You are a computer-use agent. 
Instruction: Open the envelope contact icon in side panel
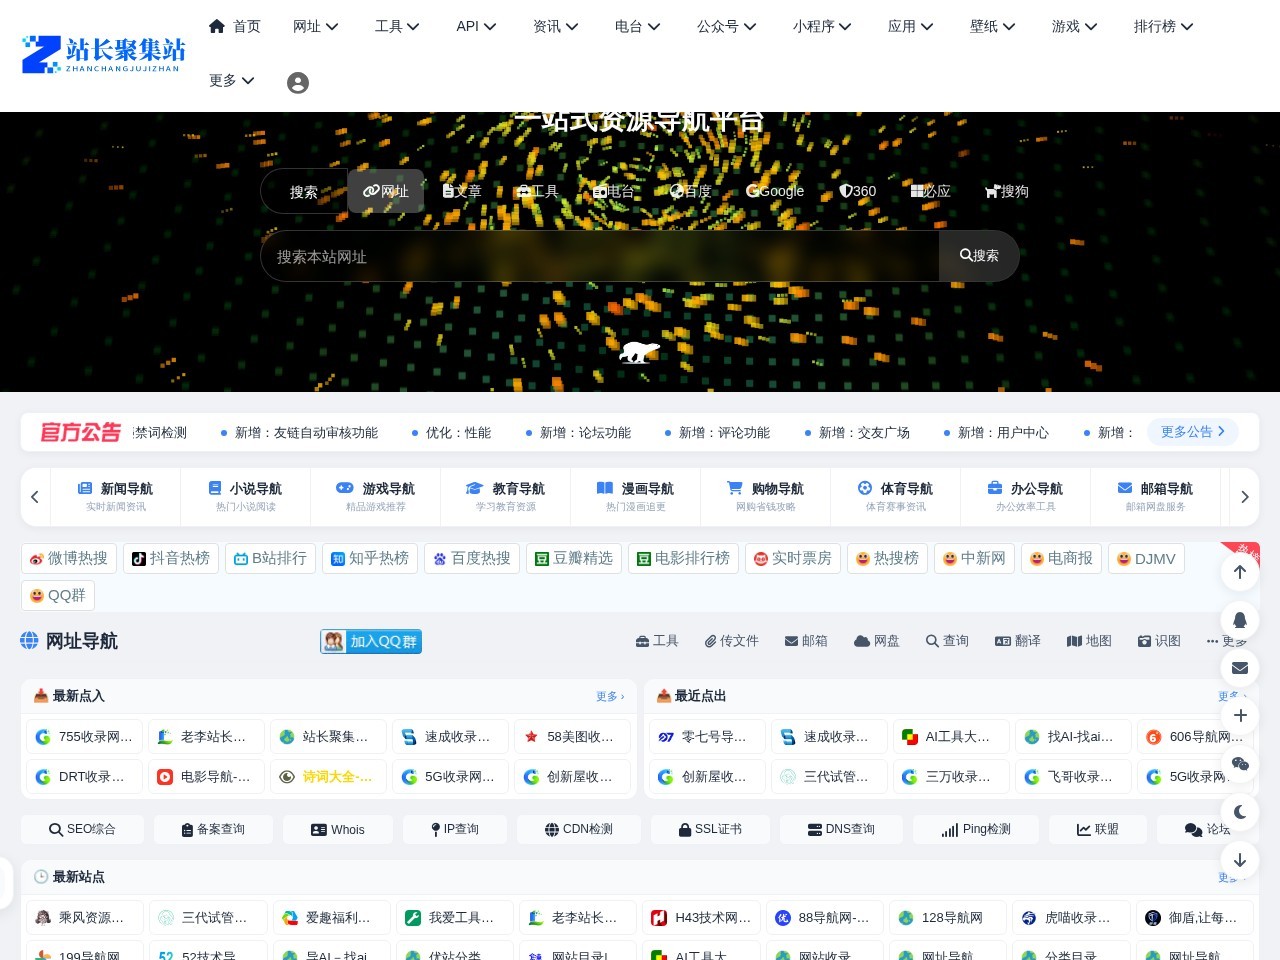pos(1240,668)
